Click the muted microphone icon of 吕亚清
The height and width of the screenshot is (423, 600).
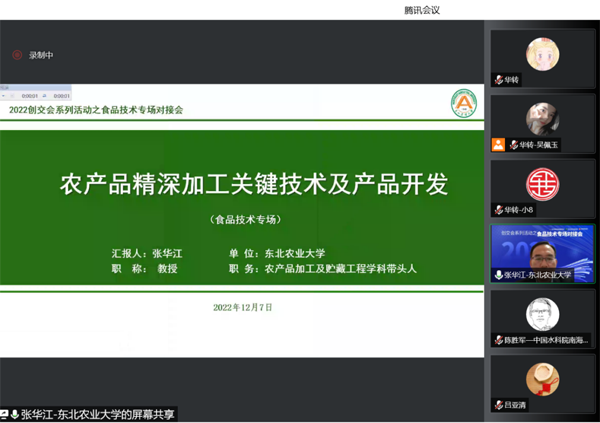click(x=499, y=405)
